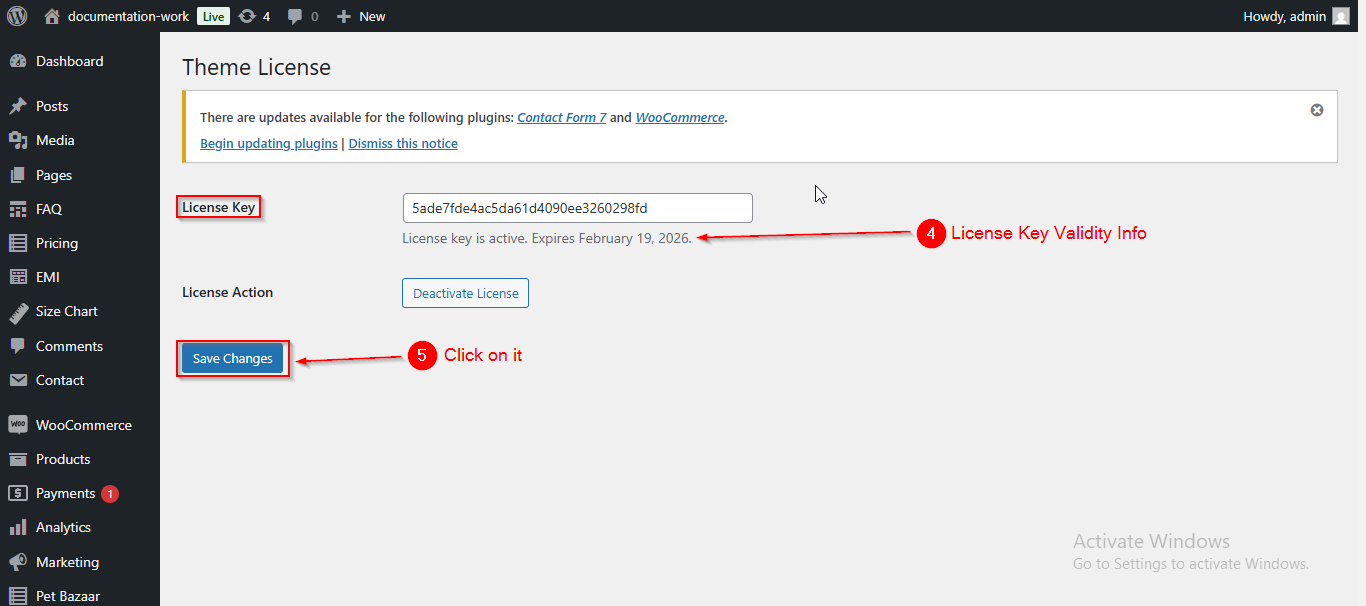Click the License Action label
This screenshot has height=606, width=1366.
point(228,292)
